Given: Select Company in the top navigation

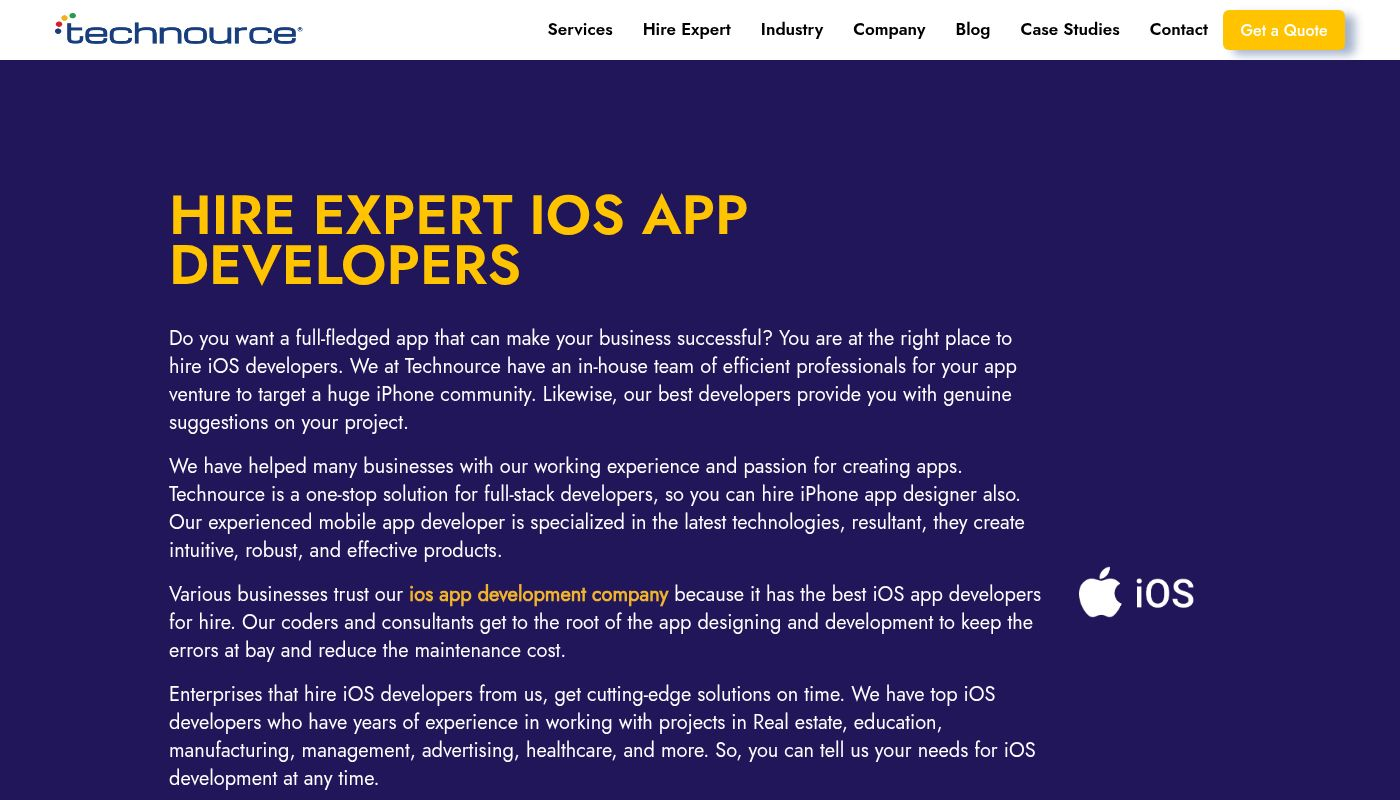Looking at the screenshot, I should [x=889, y=30].
